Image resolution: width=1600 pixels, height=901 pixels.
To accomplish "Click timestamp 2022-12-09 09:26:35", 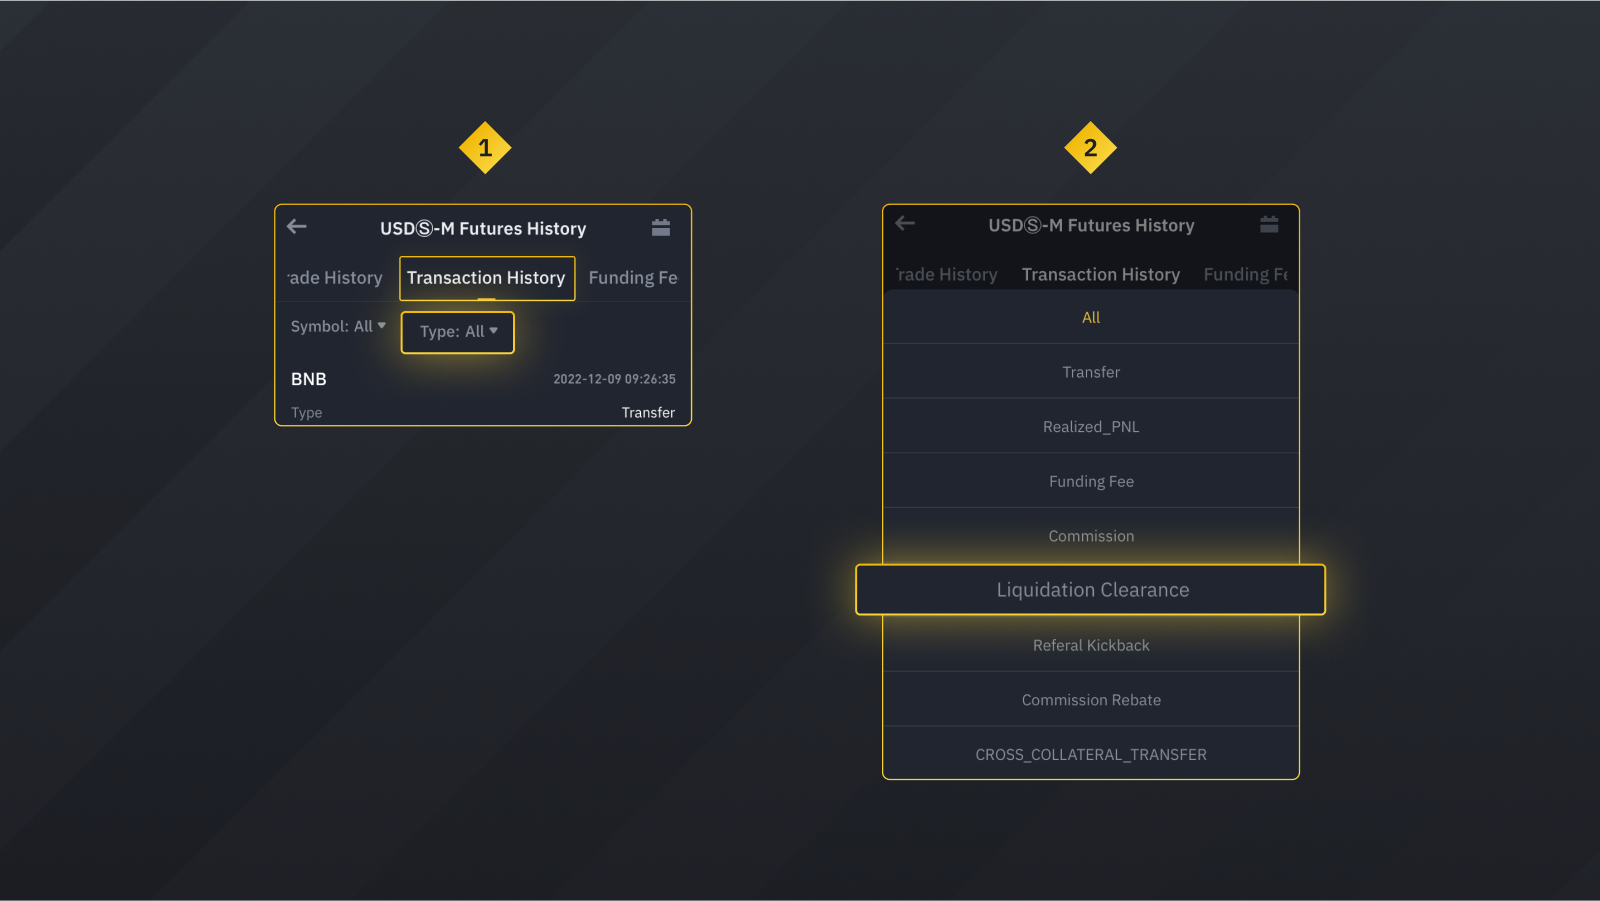I will pos(614,379).
